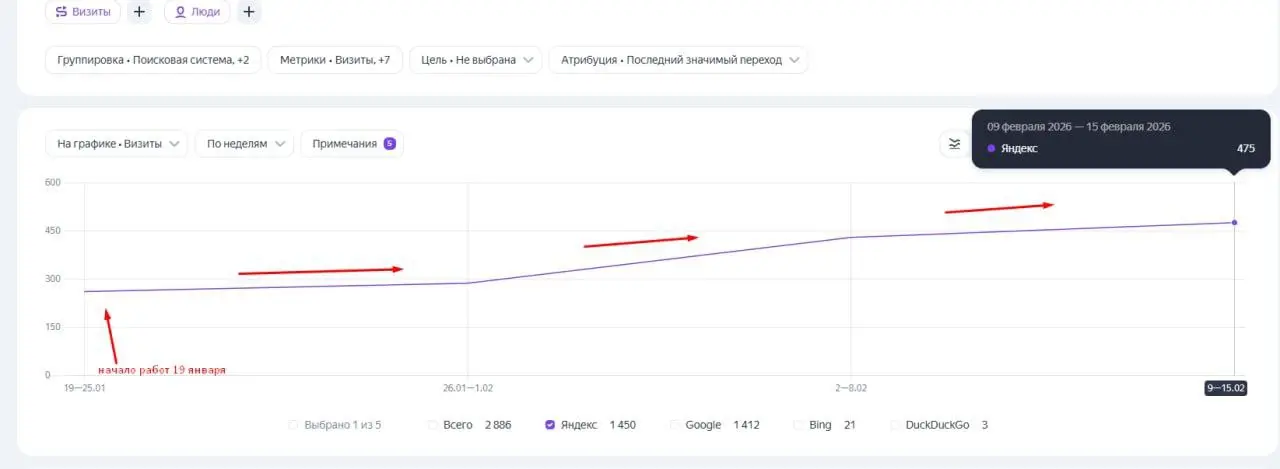Toggle the 'Выбрано 1 из 5' checkbox
The height and width of the screenshot is (469, 1280).
tap(293, 425)
